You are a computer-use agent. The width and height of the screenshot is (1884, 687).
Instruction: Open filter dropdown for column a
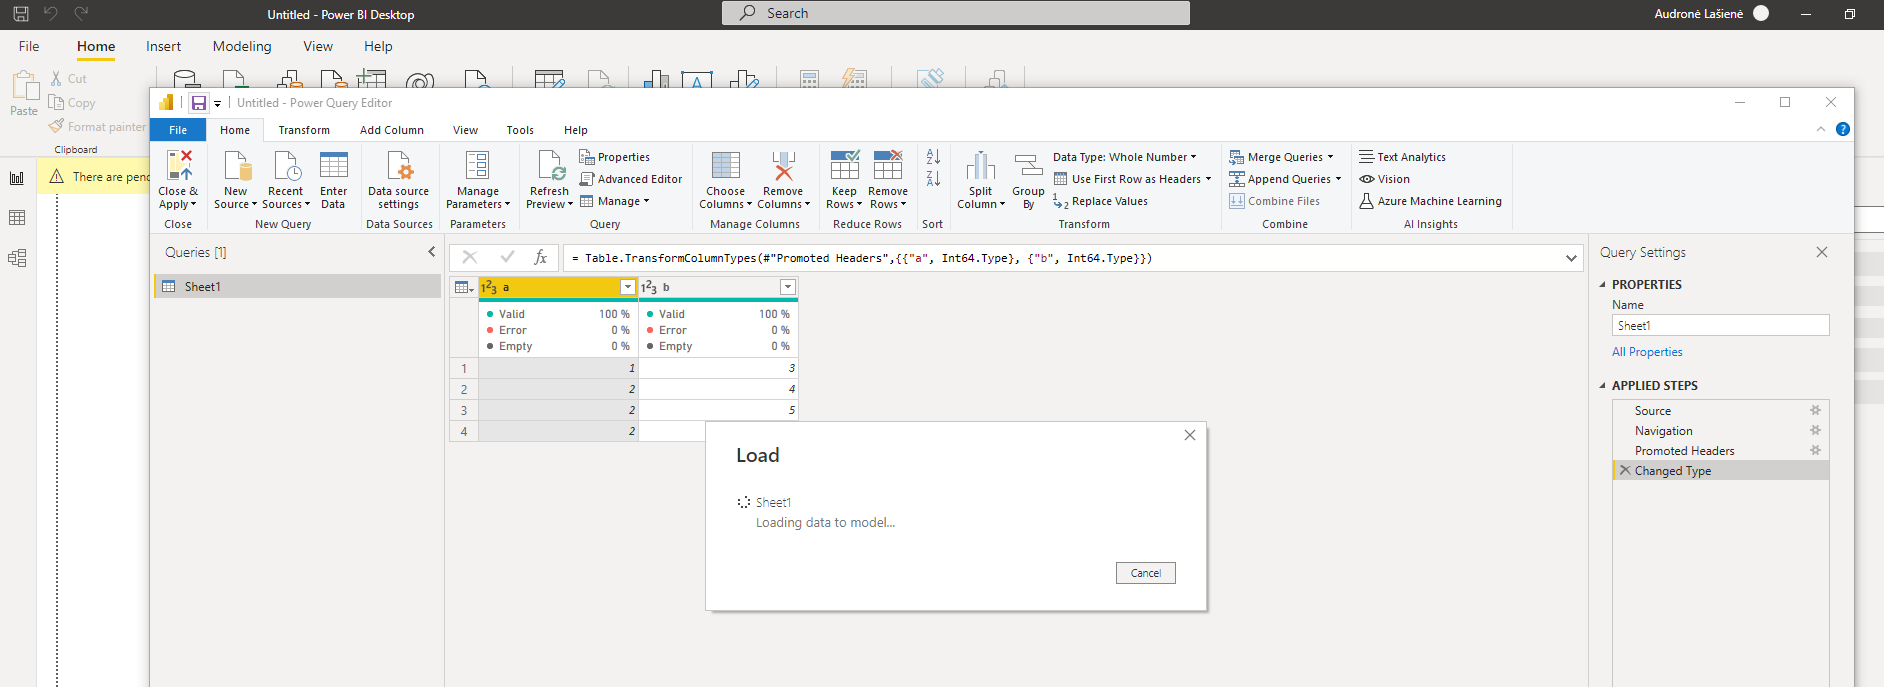click(x=628, y=287)
